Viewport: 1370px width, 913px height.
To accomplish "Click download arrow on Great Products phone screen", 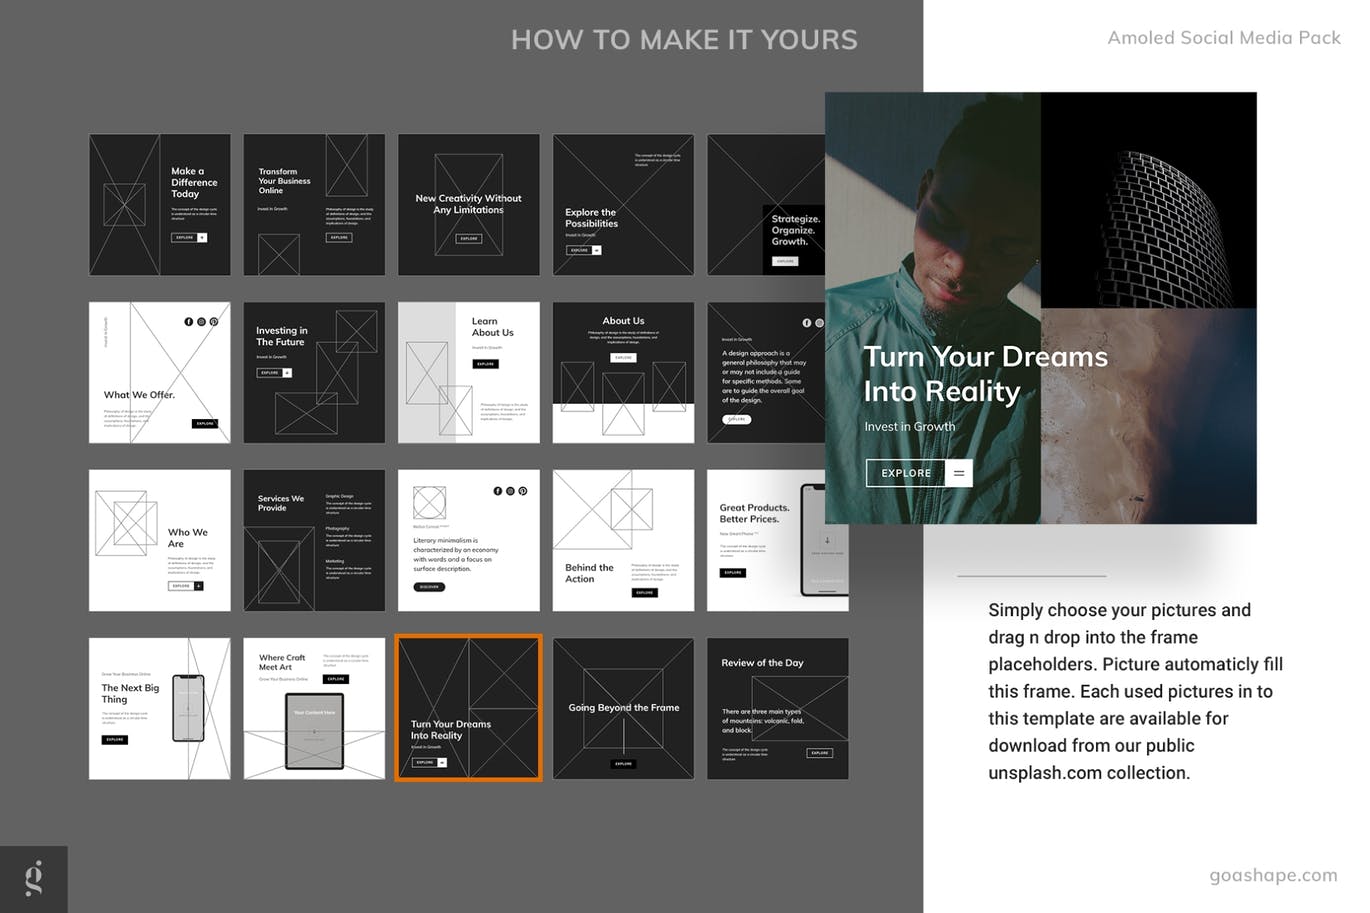I will point(827,540).
